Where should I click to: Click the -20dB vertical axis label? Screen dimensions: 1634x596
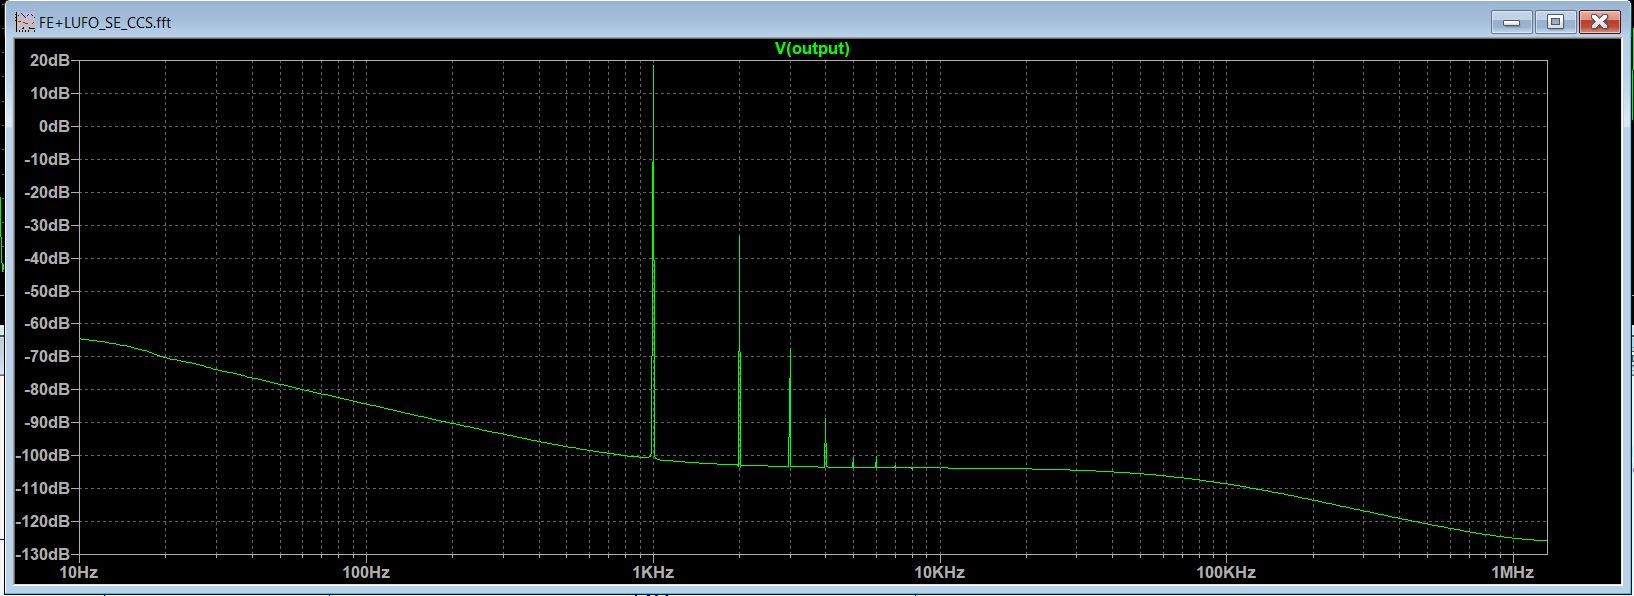(47, 192)
